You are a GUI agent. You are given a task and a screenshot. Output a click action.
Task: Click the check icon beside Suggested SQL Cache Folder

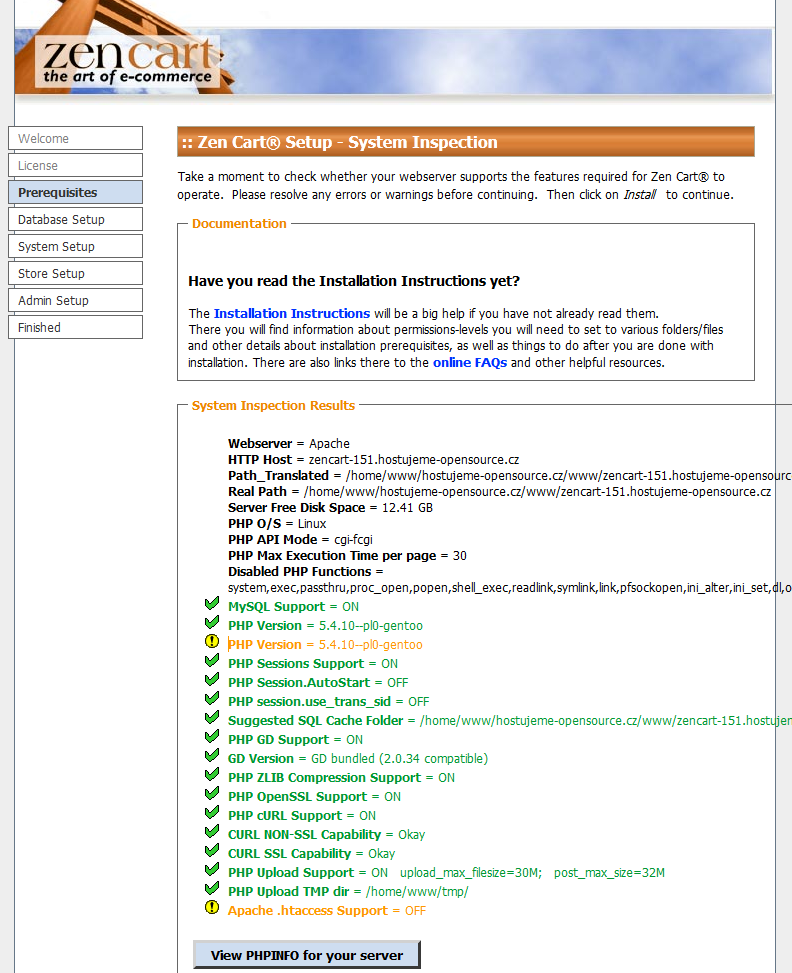pyautogui.click(x=212, y=717)
